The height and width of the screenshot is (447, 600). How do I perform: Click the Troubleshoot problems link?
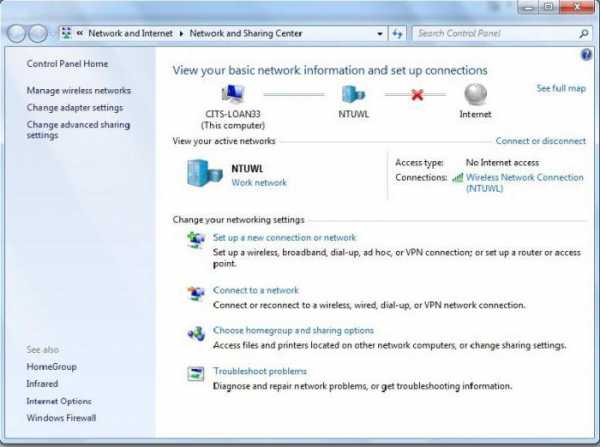point(260,371)
